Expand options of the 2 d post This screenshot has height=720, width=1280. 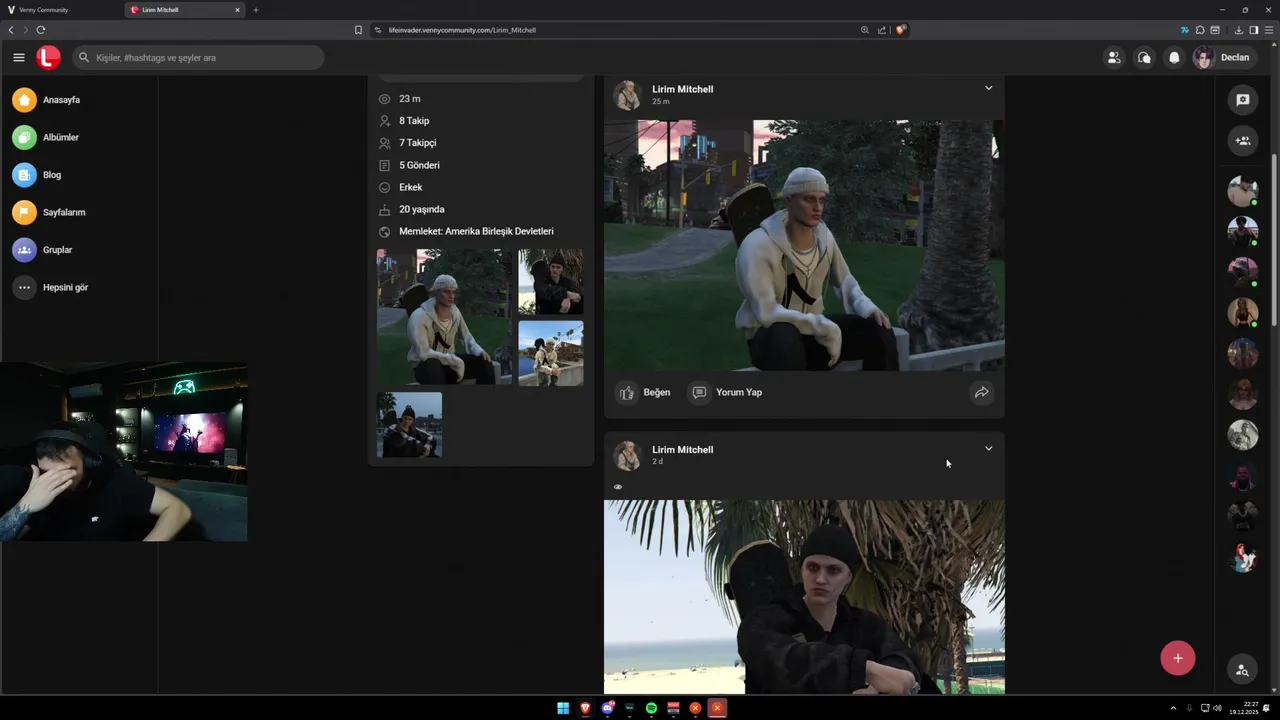pos(988,448)
